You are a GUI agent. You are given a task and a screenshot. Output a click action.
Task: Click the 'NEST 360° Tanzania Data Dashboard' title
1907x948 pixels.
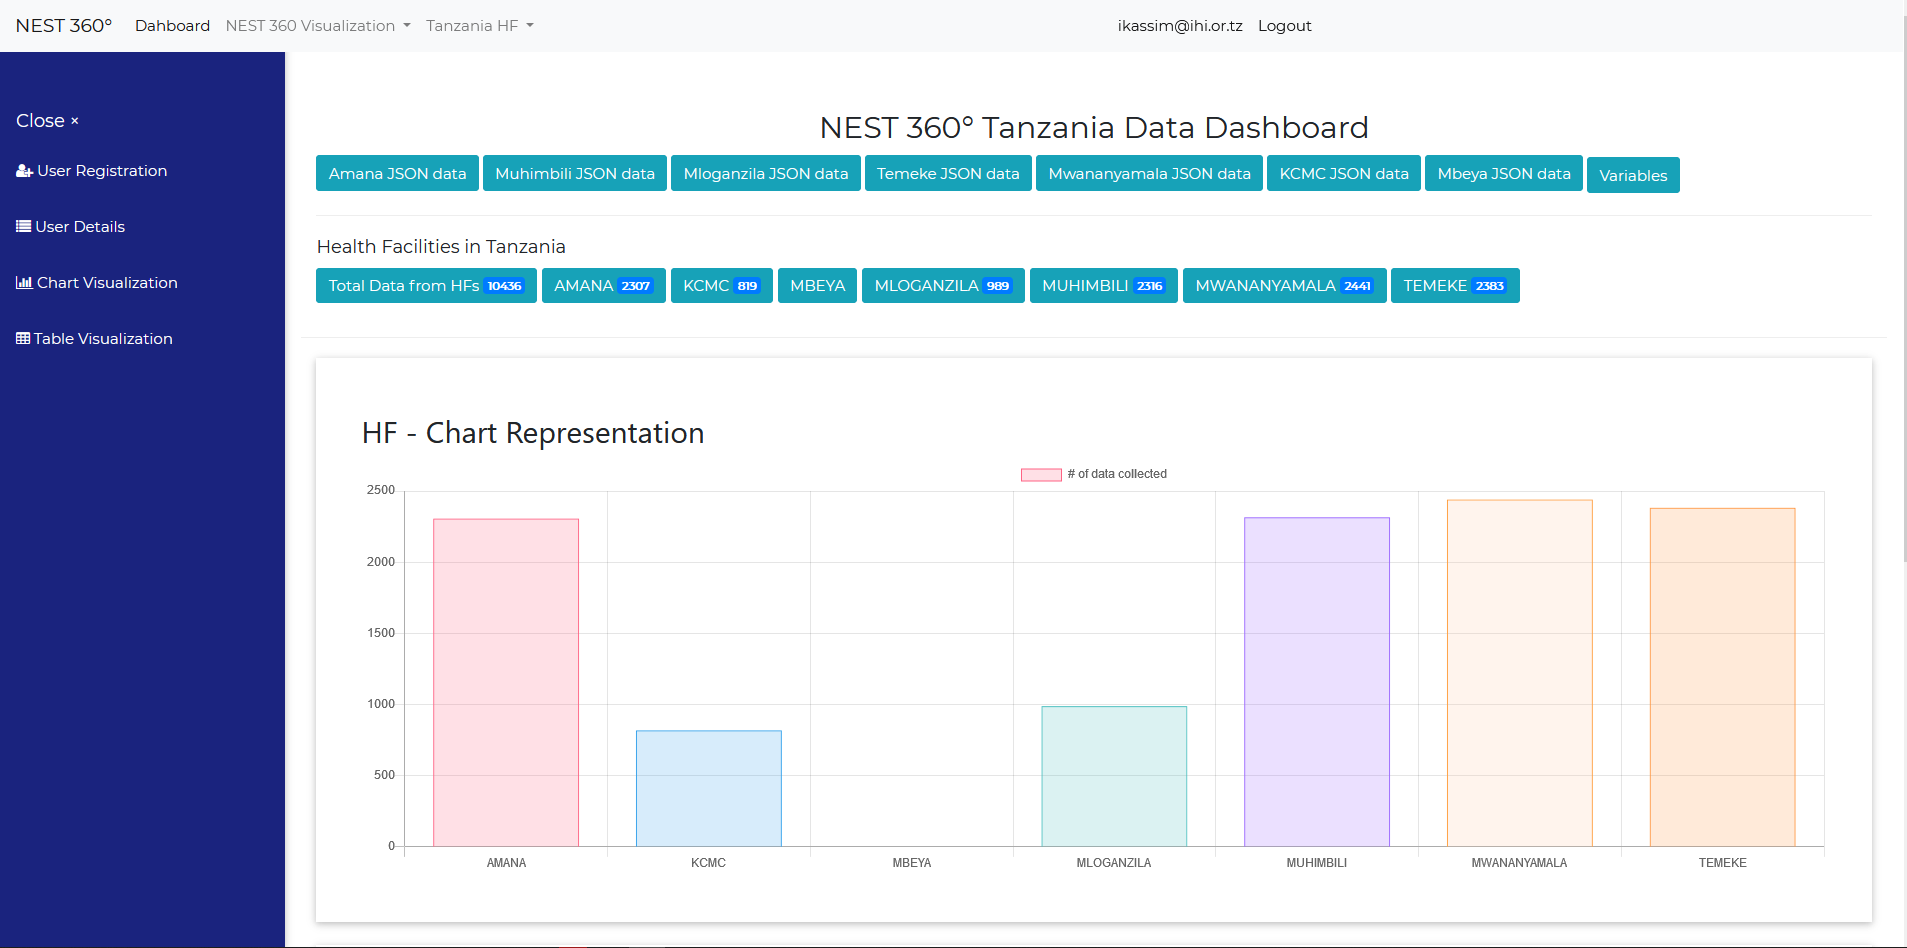tap(1094, 128)
